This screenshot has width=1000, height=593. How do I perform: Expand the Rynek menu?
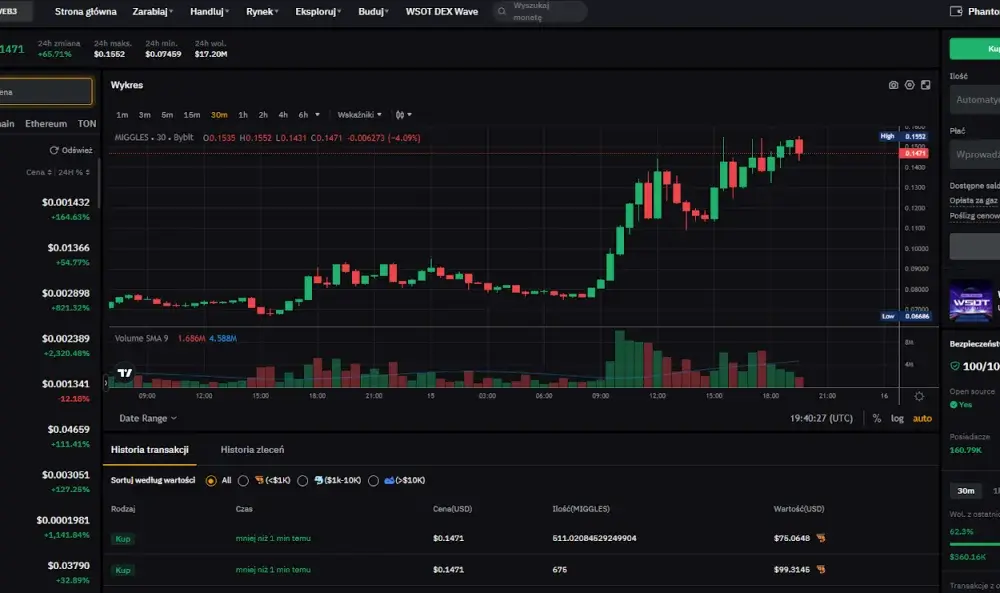click(262, 11)
